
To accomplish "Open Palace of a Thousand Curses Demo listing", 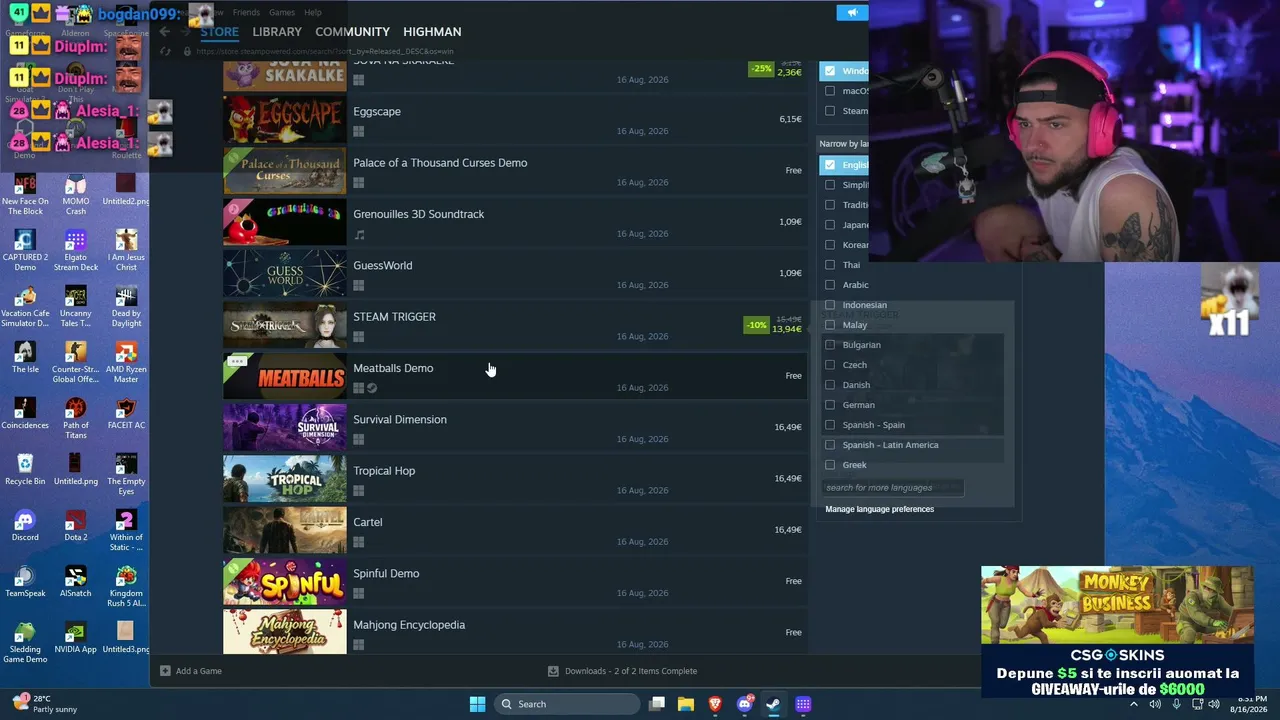I will click(514, 171).
